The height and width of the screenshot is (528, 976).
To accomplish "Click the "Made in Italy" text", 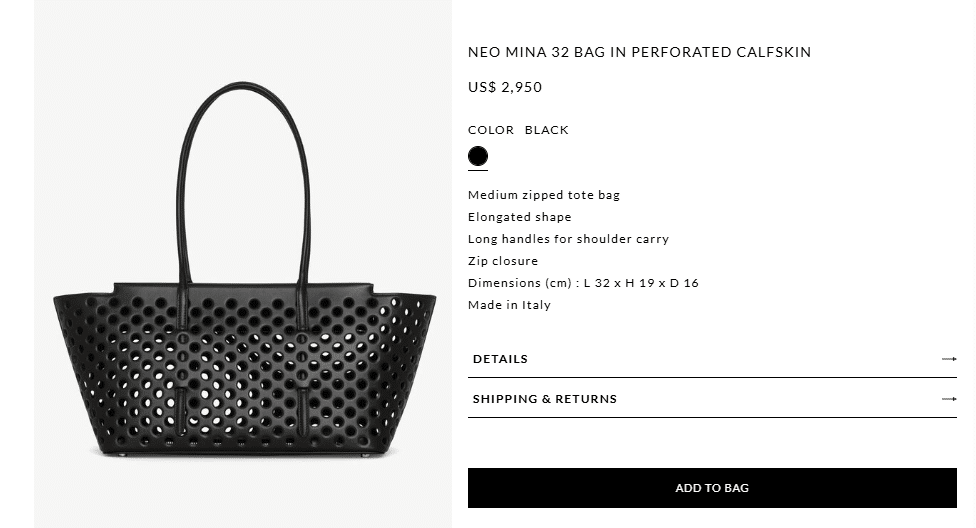I will point(509,305).
